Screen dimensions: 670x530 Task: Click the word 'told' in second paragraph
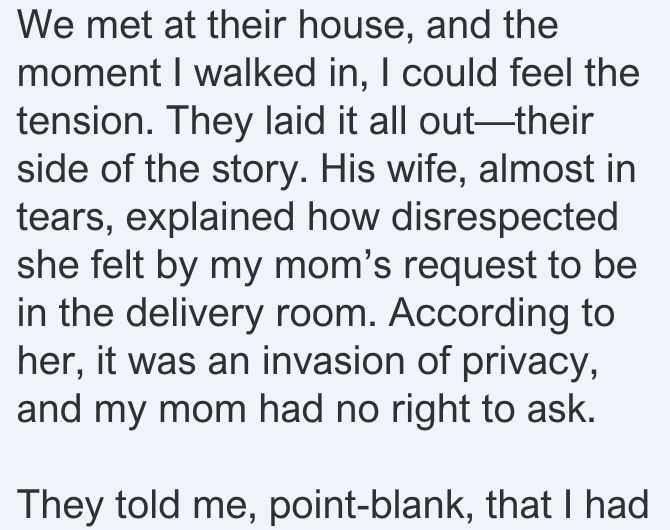[147, 506]
